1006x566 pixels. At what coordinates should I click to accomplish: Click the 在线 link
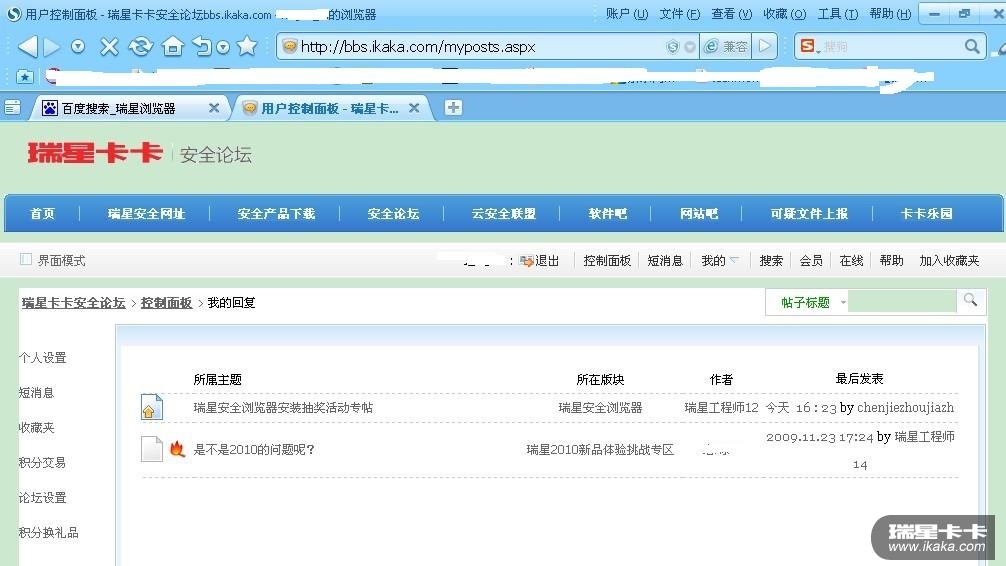[x=851, y=261]
